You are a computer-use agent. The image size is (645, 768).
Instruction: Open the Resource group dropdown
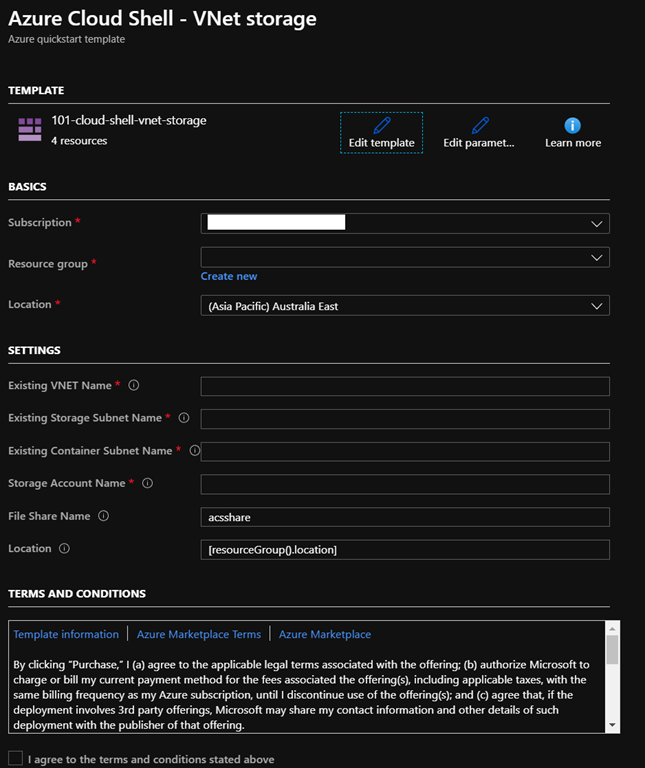[x=597, y=257]
